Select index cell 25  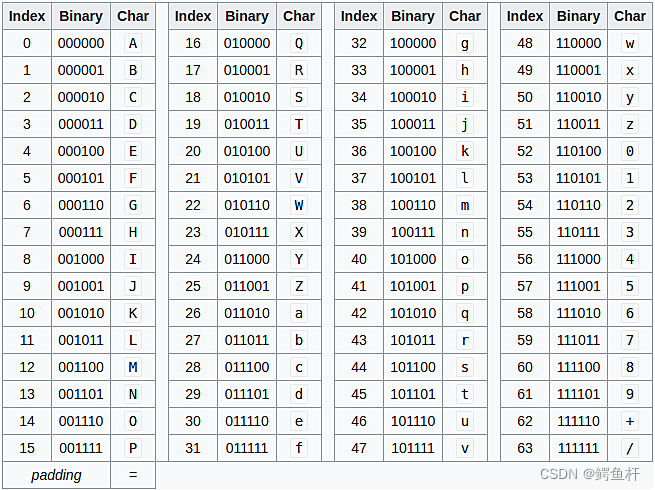193,286
